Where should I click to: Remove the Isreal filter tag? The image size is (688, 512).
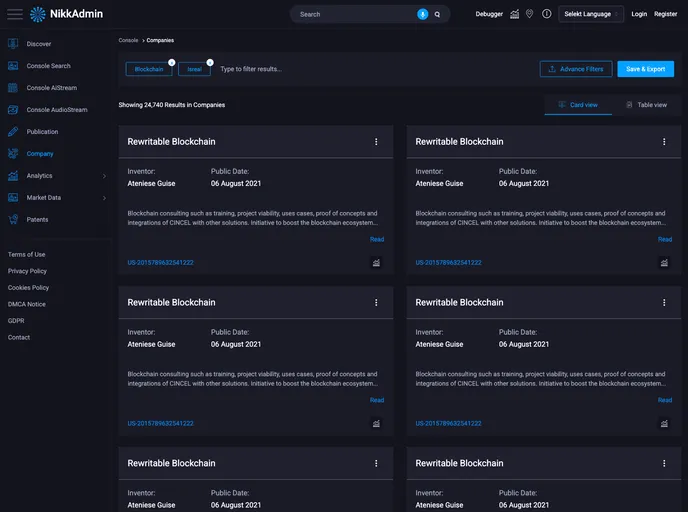point(210,62)
